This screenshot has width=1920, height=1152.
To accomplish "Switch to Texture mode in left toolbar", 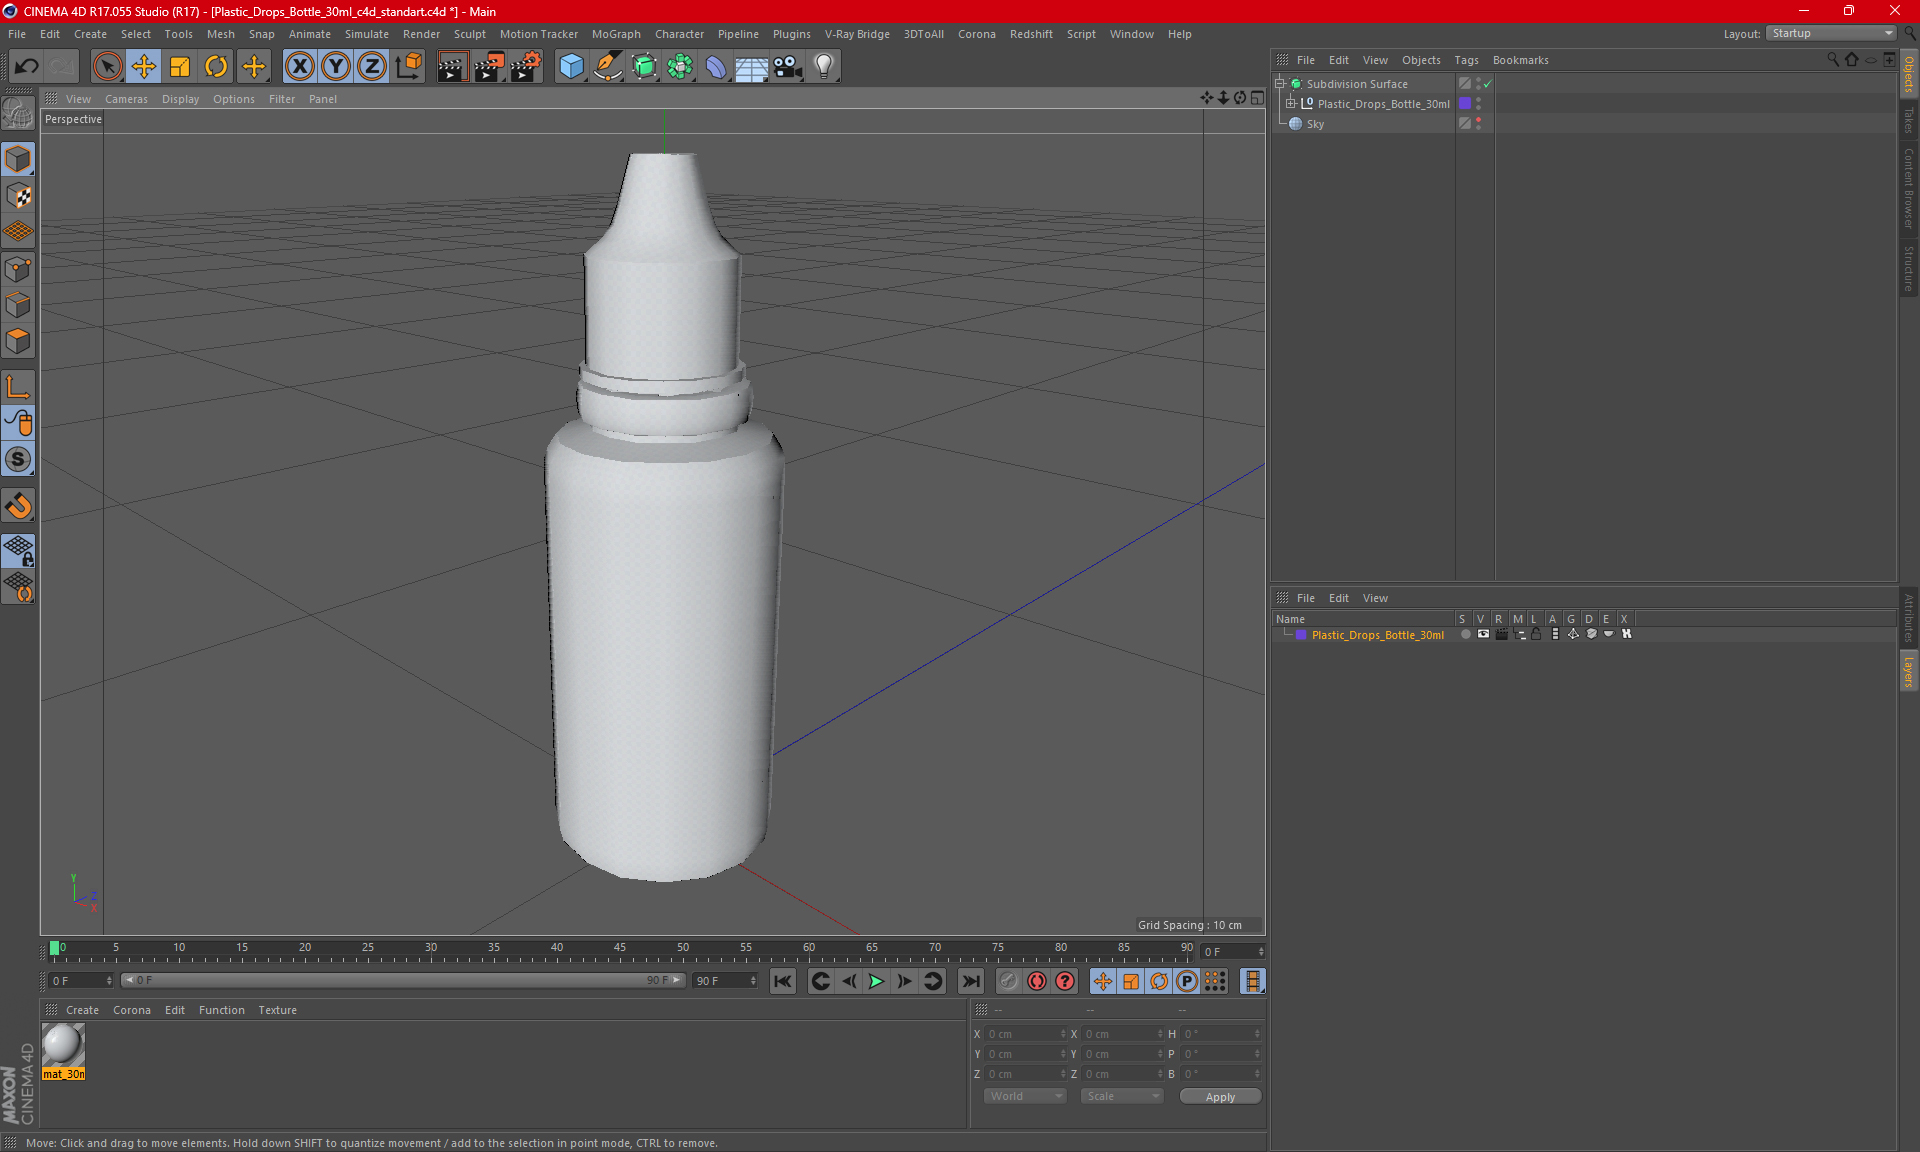I will coord(18,196).
